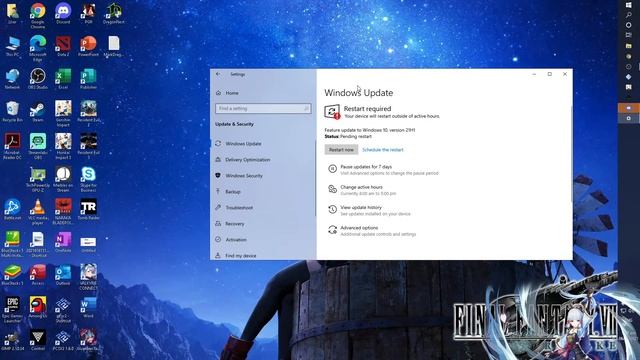Open Word desktop shortcut
Screen dimensions: 640x360
(x=88, y=307)
